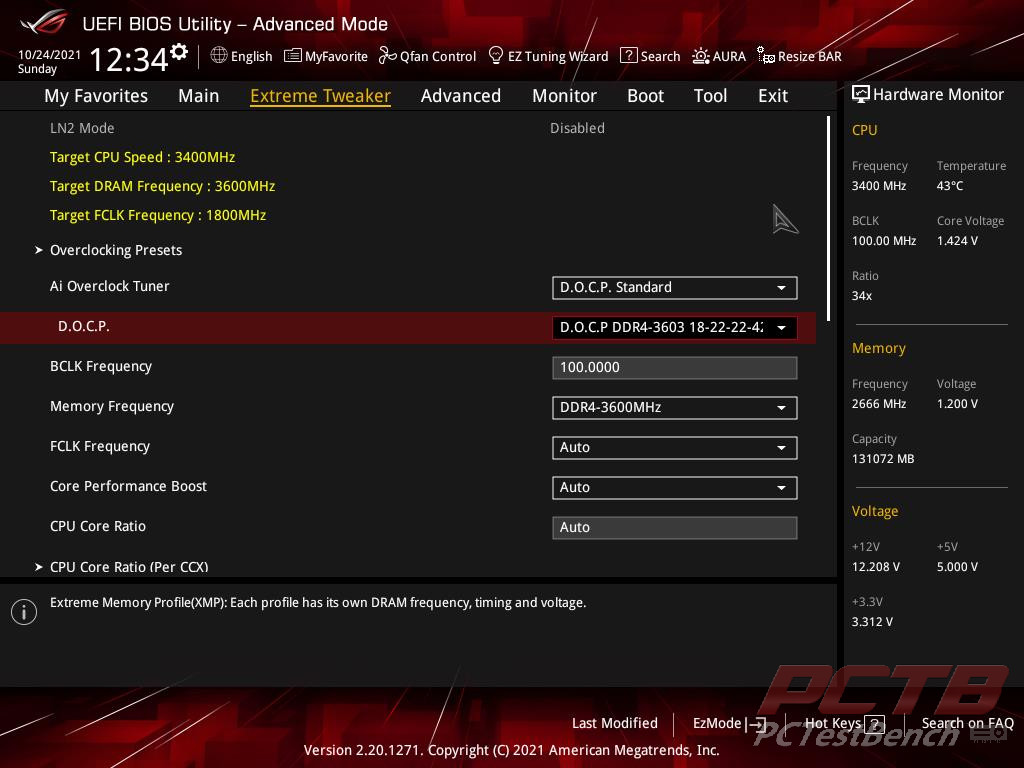This screenshot has width=1024, height=768.
Task: Click the info icon beside help text
Action: [24, 612]
